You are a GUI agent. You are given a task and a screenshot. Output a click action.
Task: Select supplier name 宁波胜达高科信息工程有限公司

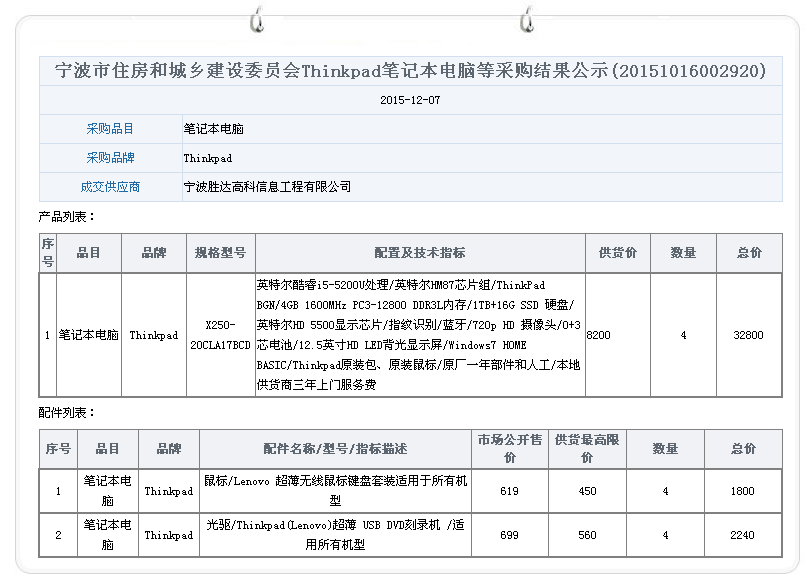[267, 187]
